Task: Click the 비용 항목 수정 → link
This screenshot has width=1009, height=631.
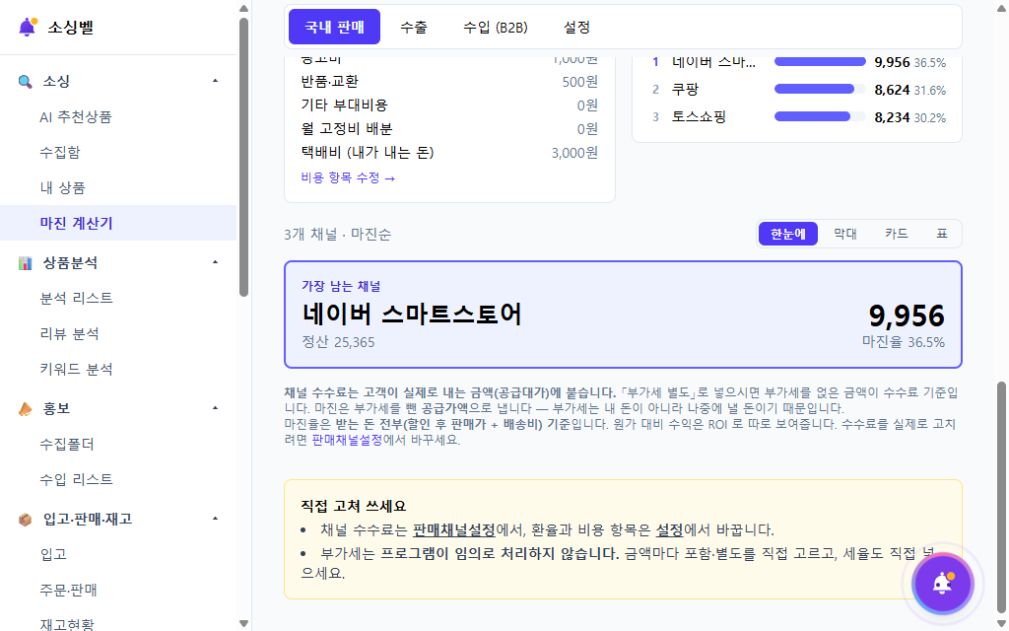Action: (x=347, y=178)
